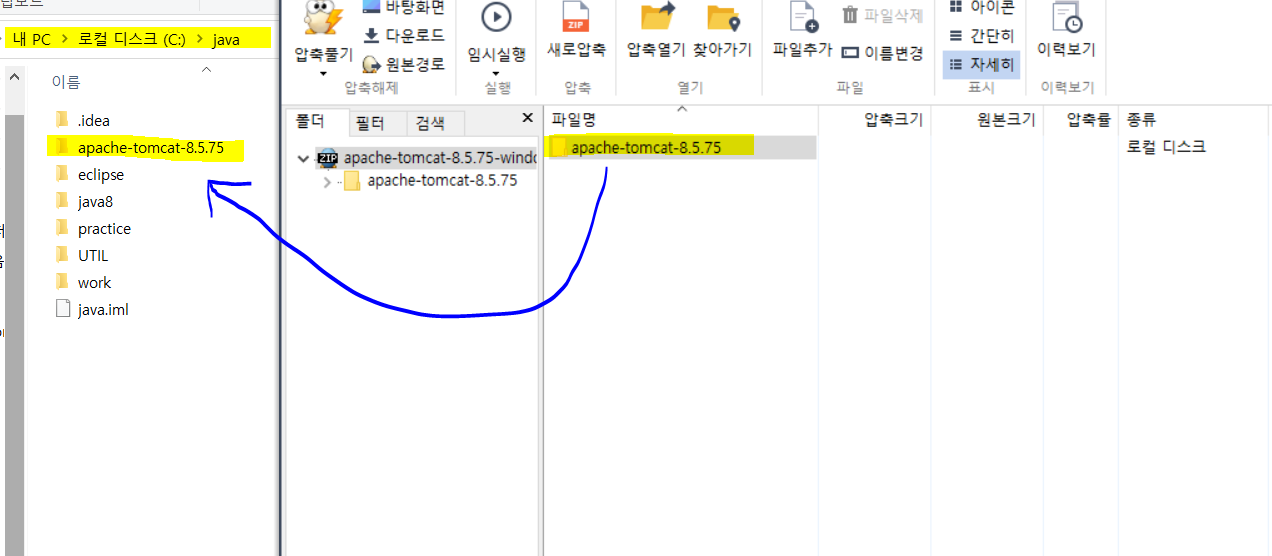The height and width of the screenshot is (556, 1272).
Task: Click 로컬 디스크 (C:) breadcrumb
Action: coord(131,39)
